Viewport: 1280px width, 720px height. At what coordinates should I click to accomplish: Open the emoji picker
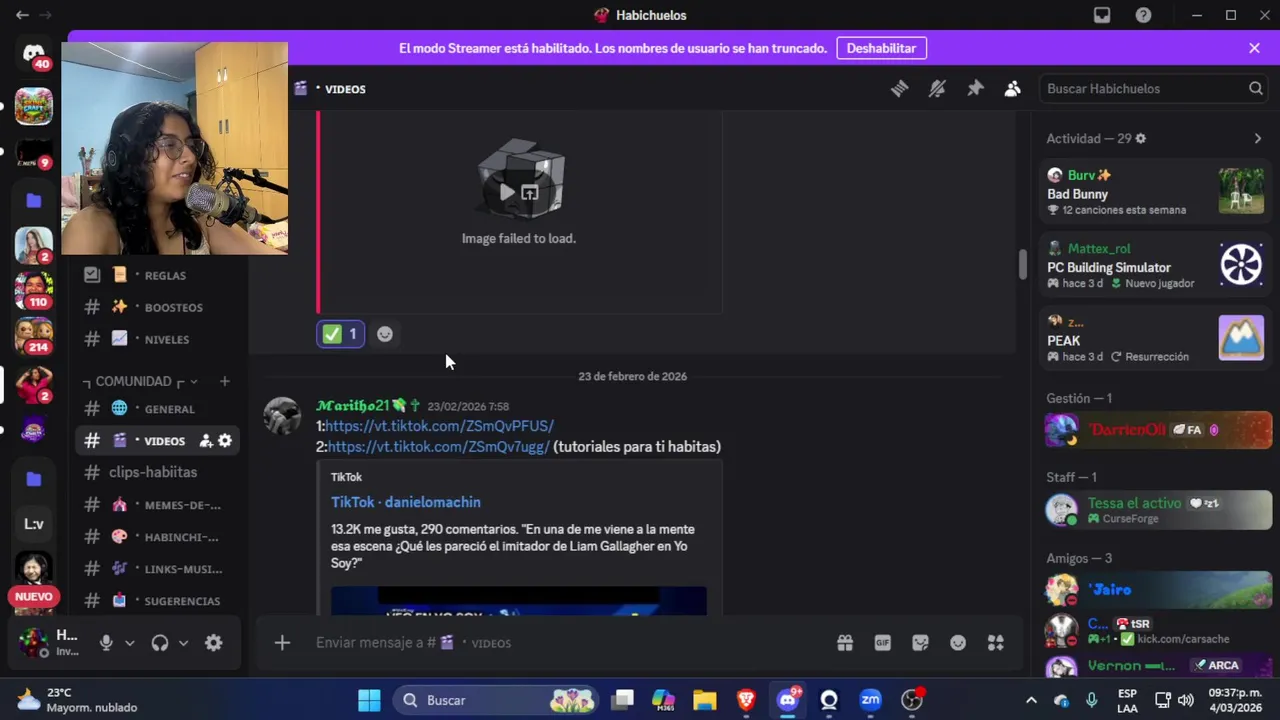[x=958, y=643]
